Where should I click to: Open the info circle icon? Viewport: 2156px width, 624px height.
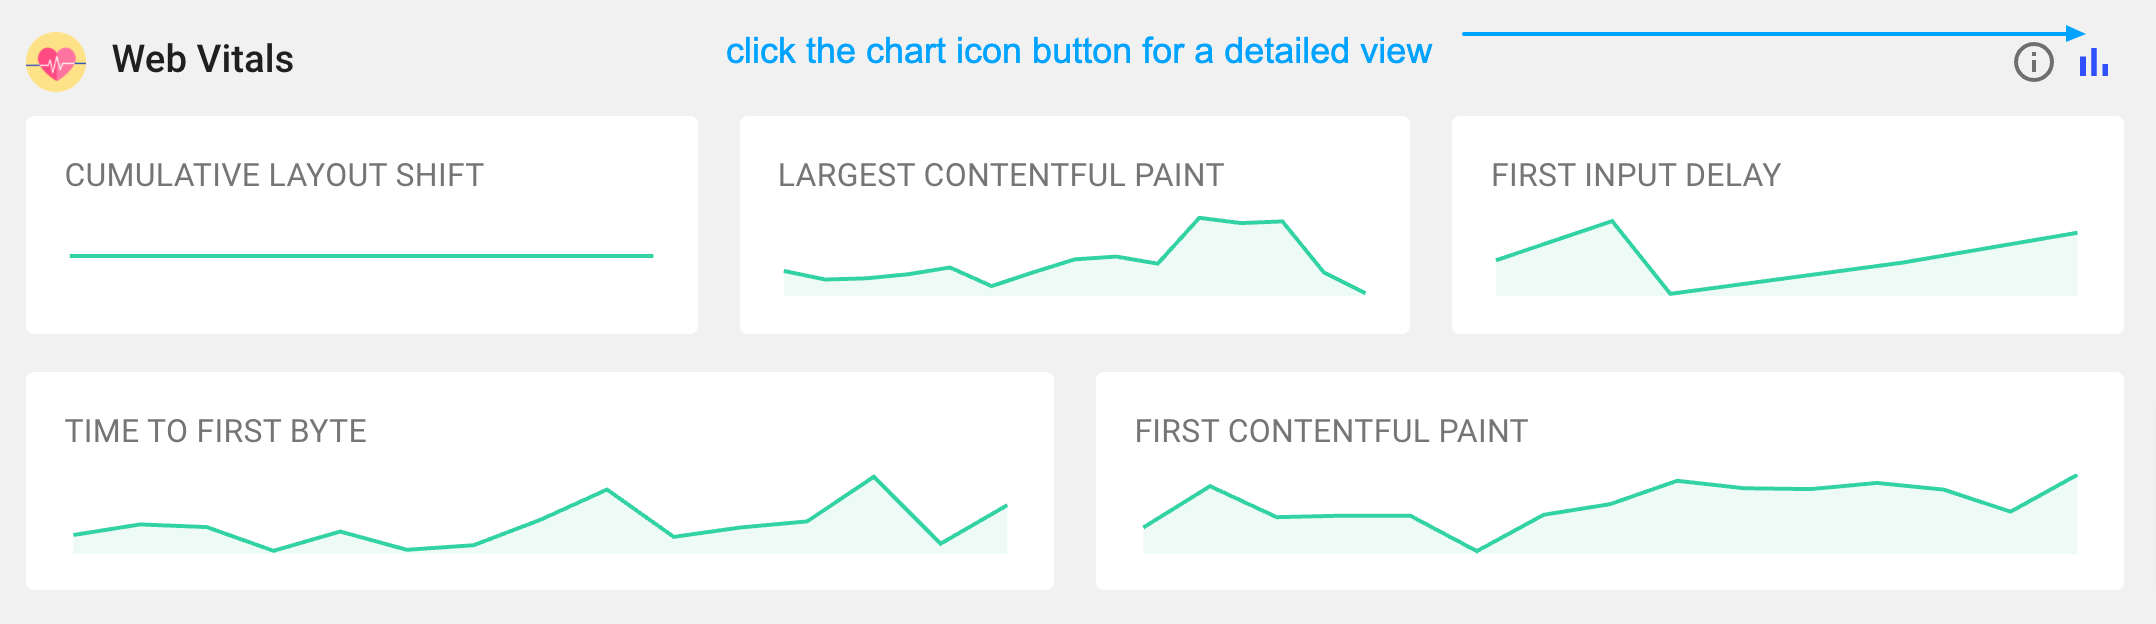[x=2033, y=62]
